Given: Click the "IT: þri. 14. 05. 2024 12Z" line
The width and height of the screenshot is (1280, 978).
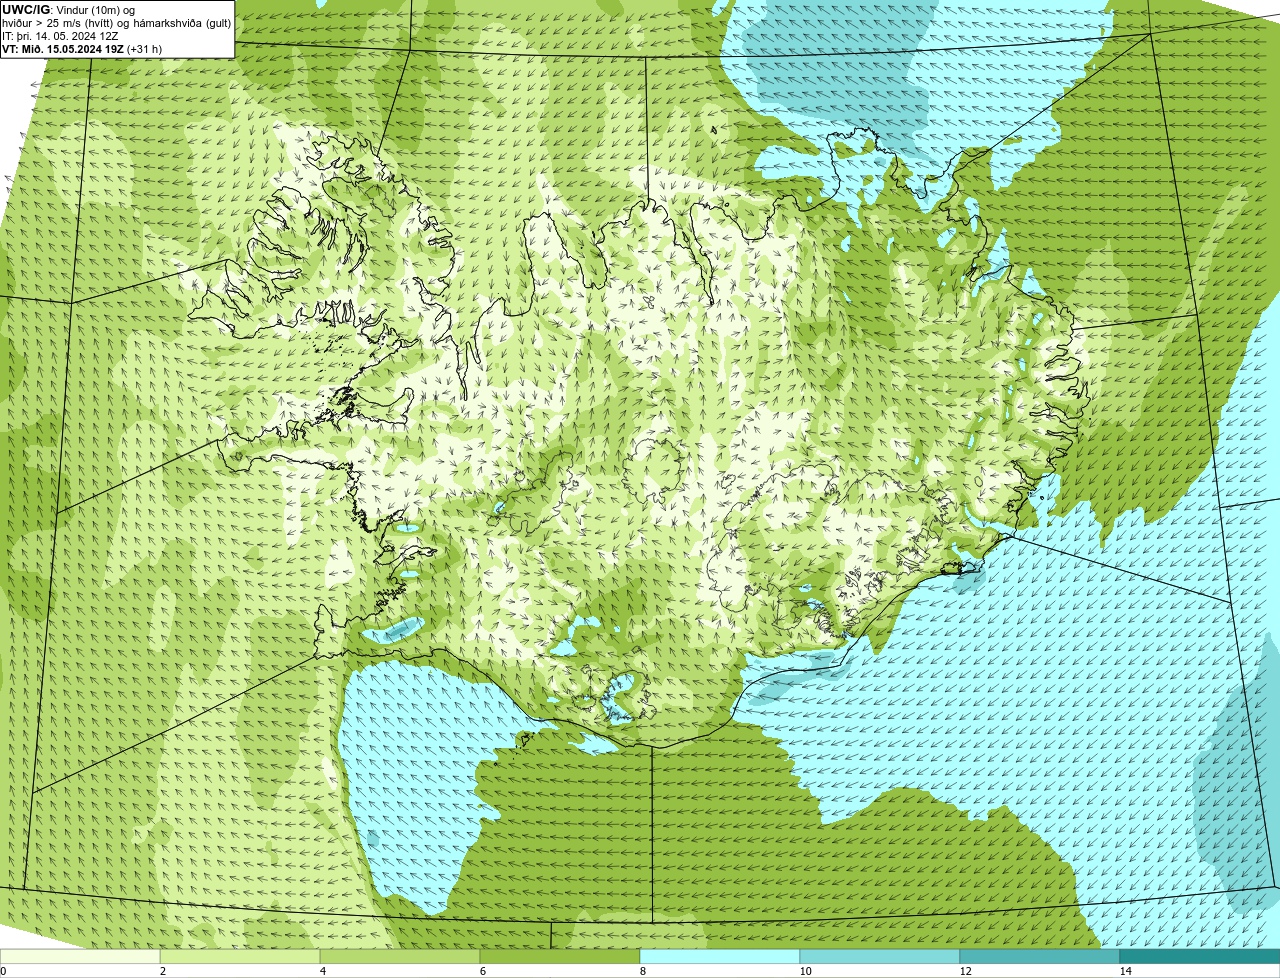Looking at the screenshot, I should click(60, 35).
